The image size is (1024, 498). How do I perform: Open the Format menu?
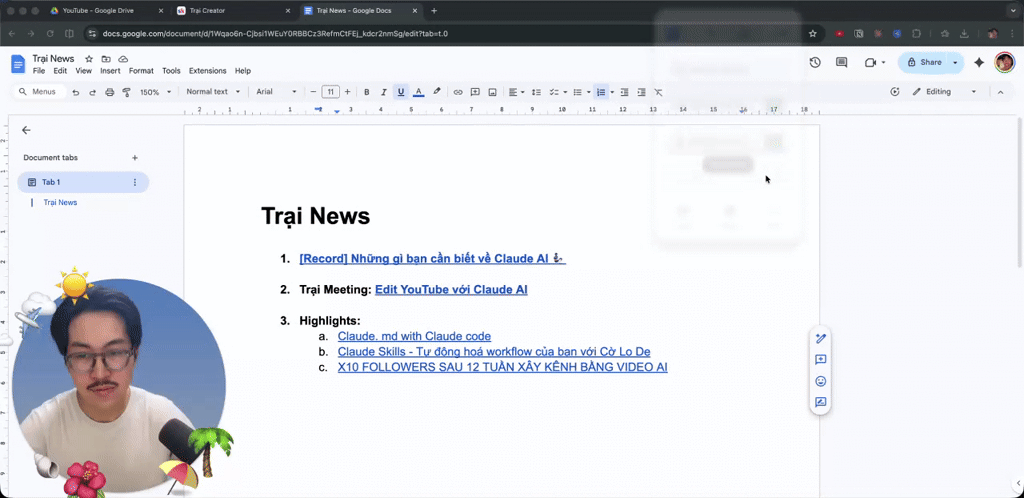(141, 70)
